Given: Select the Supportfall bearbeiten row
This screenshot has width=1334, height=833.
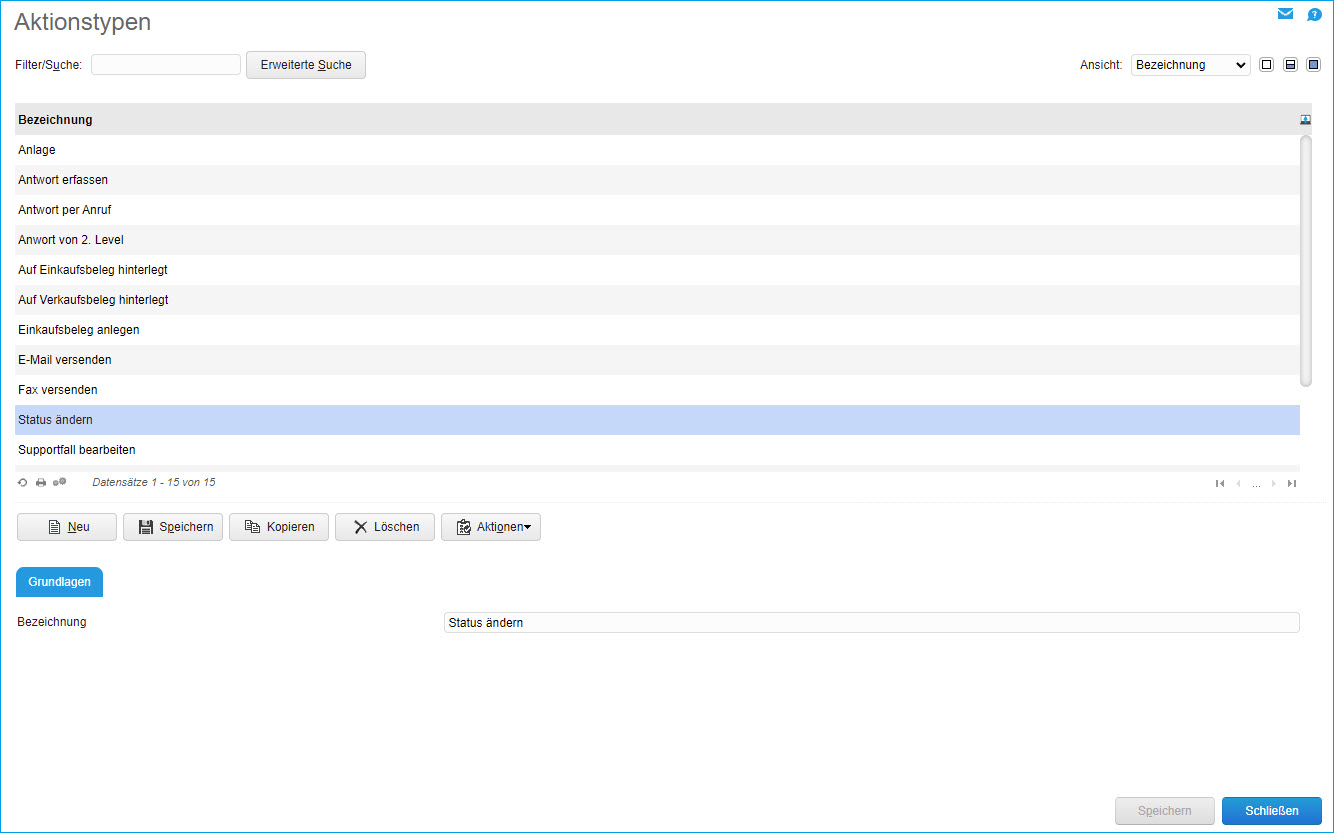Looking at the screenshot, I should pyautogui.click(x=657, y=450).
